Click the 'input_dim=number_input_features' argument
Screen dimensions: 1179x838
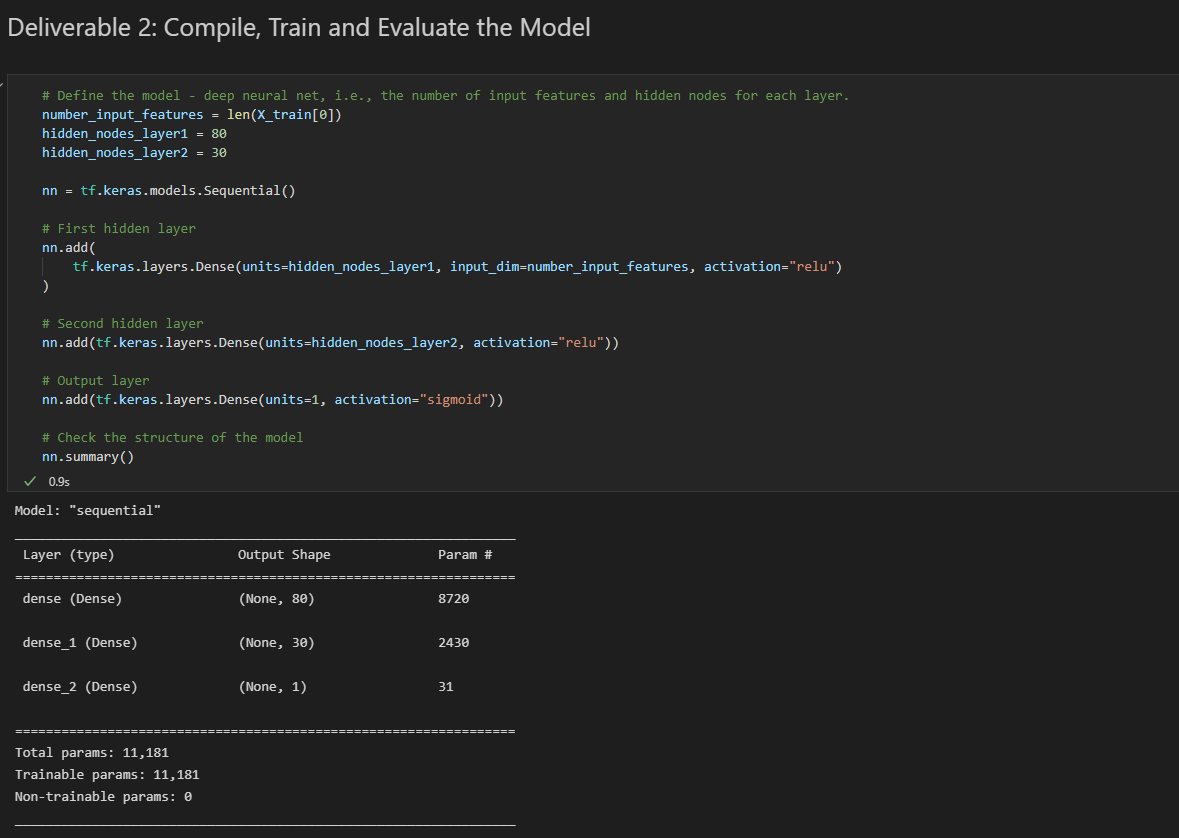(569, 266)
